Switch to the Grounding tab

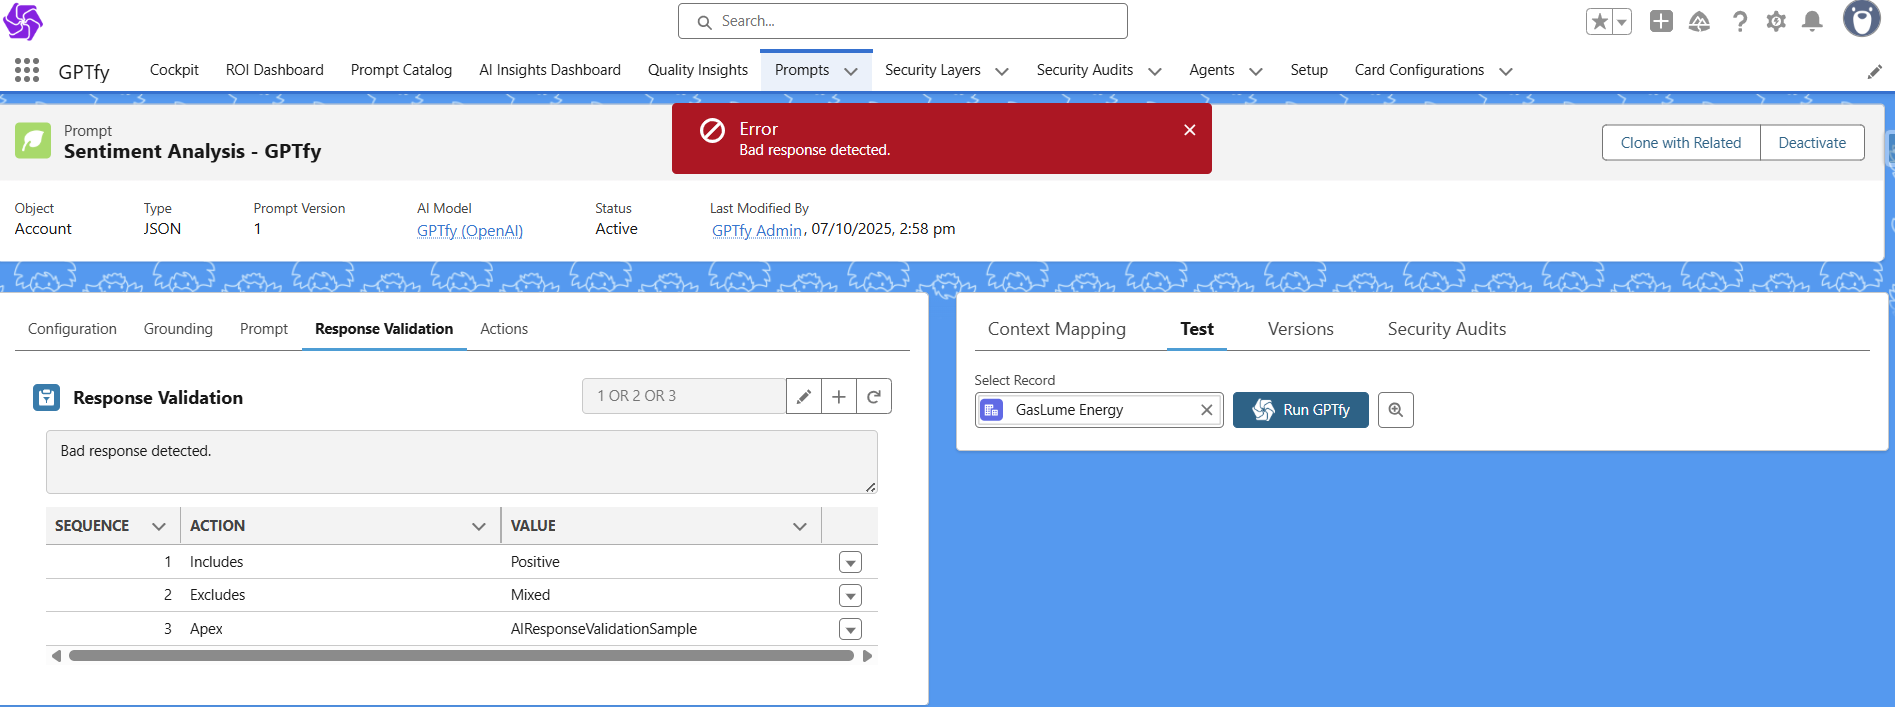click(178, 329)
